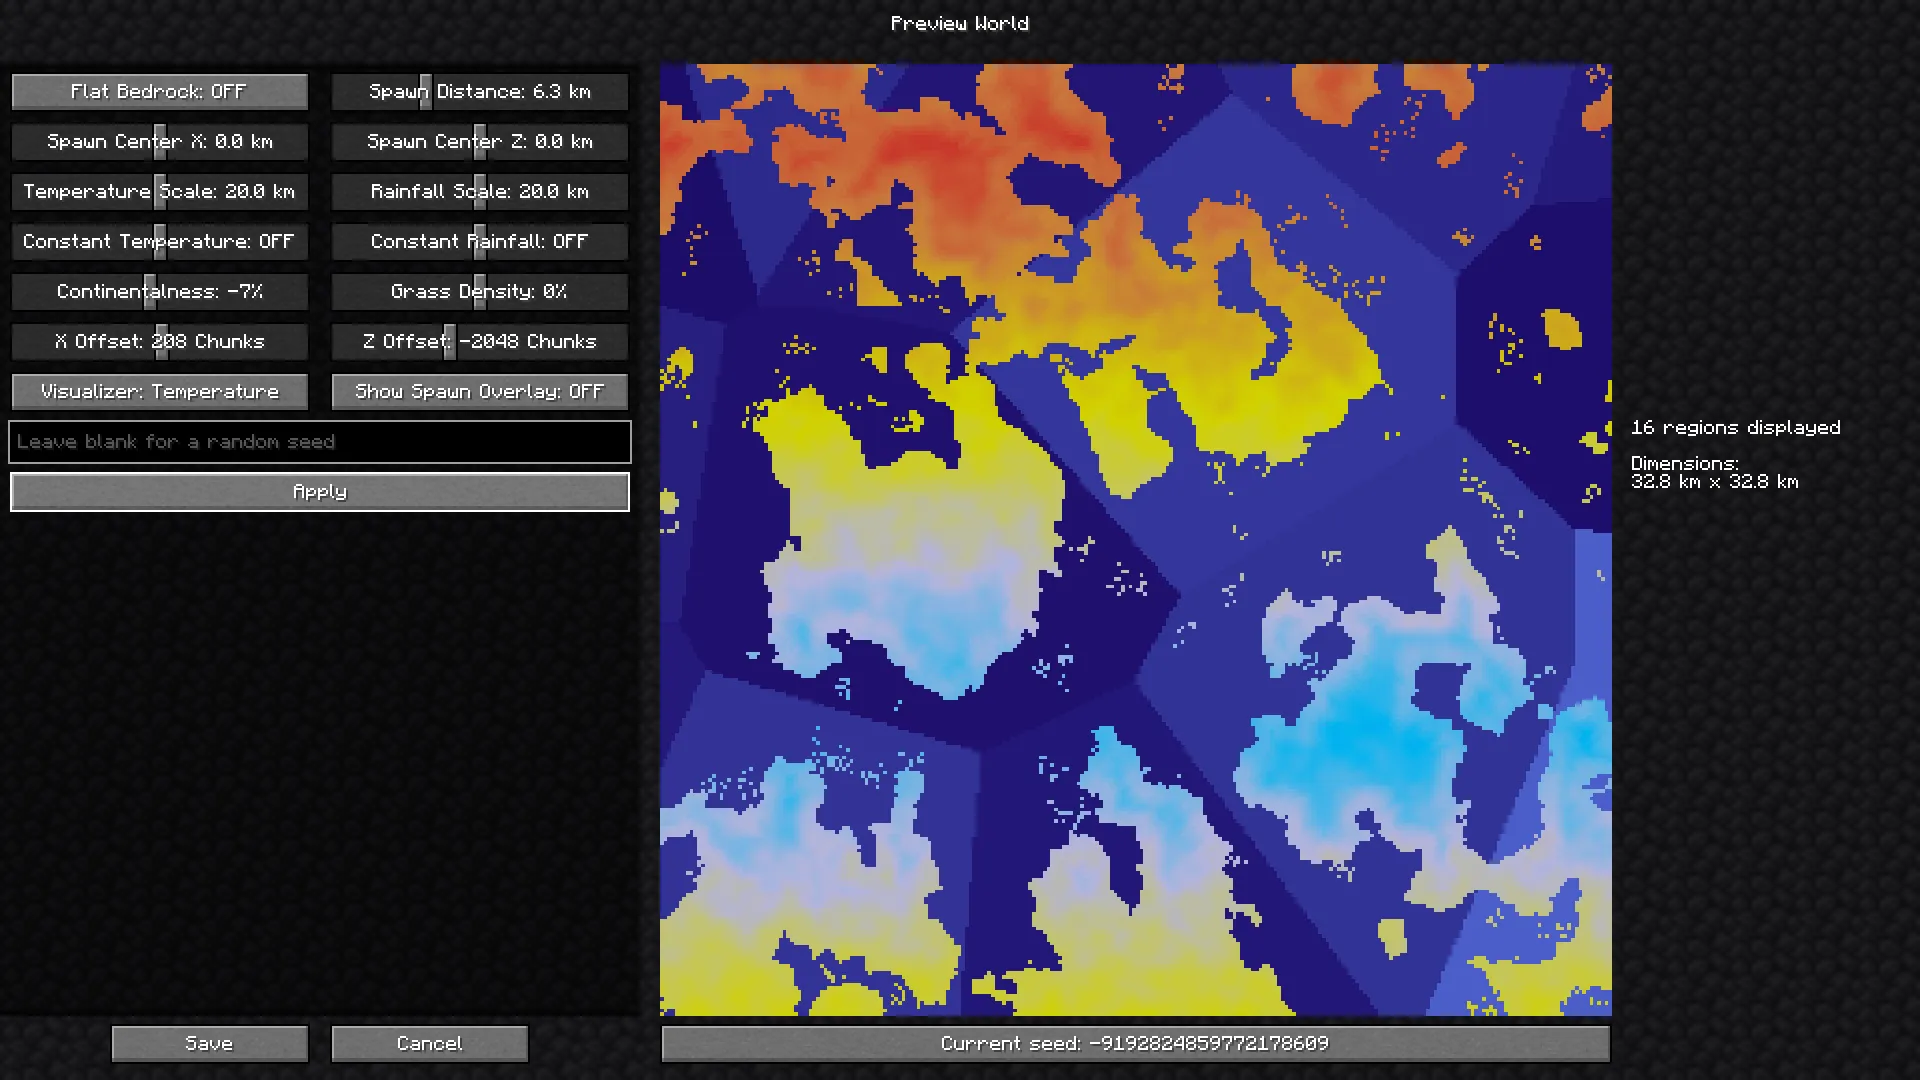Cancel out of Preview World screen
The image size is (1920, 1080).
428,1043
